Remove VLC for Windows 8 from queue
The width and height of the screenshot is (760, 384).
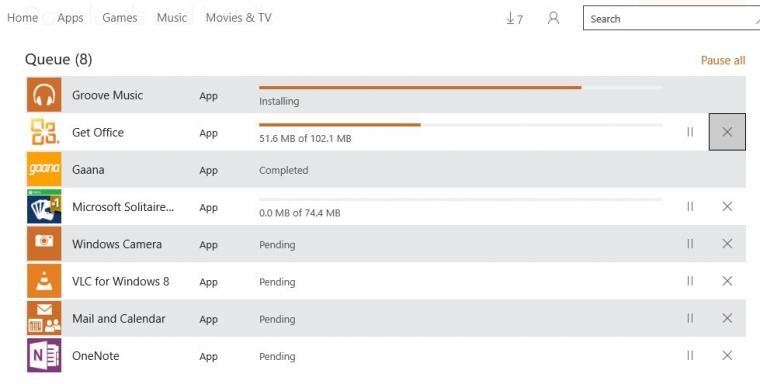[727, 281]
